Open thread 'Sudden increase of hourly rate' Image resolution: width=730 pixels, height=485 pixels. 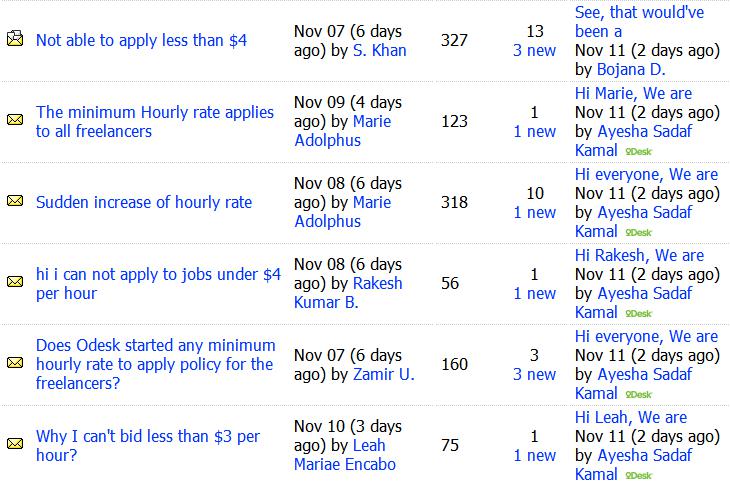(x=144, y=202)
